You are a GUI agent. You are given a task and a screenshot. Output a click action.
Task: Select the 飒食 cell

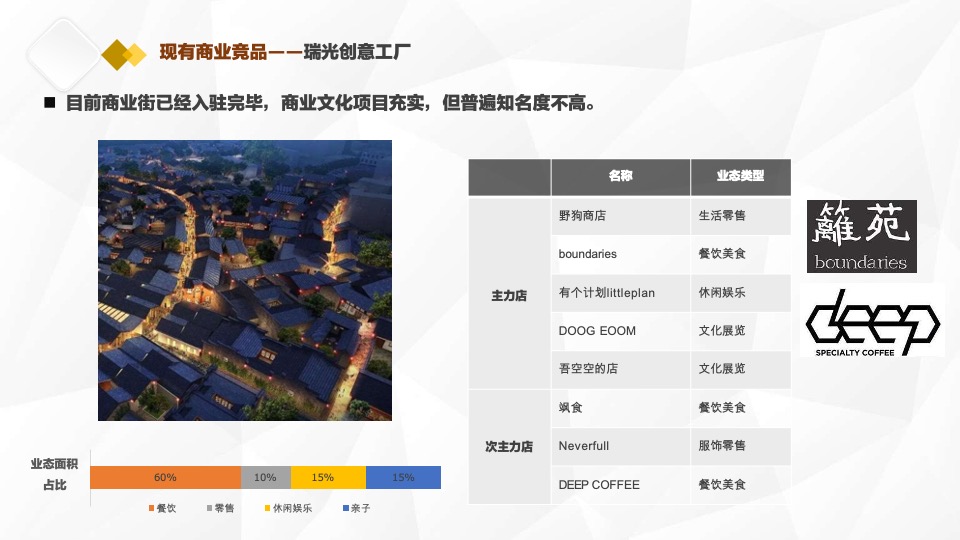coord(621,408)
